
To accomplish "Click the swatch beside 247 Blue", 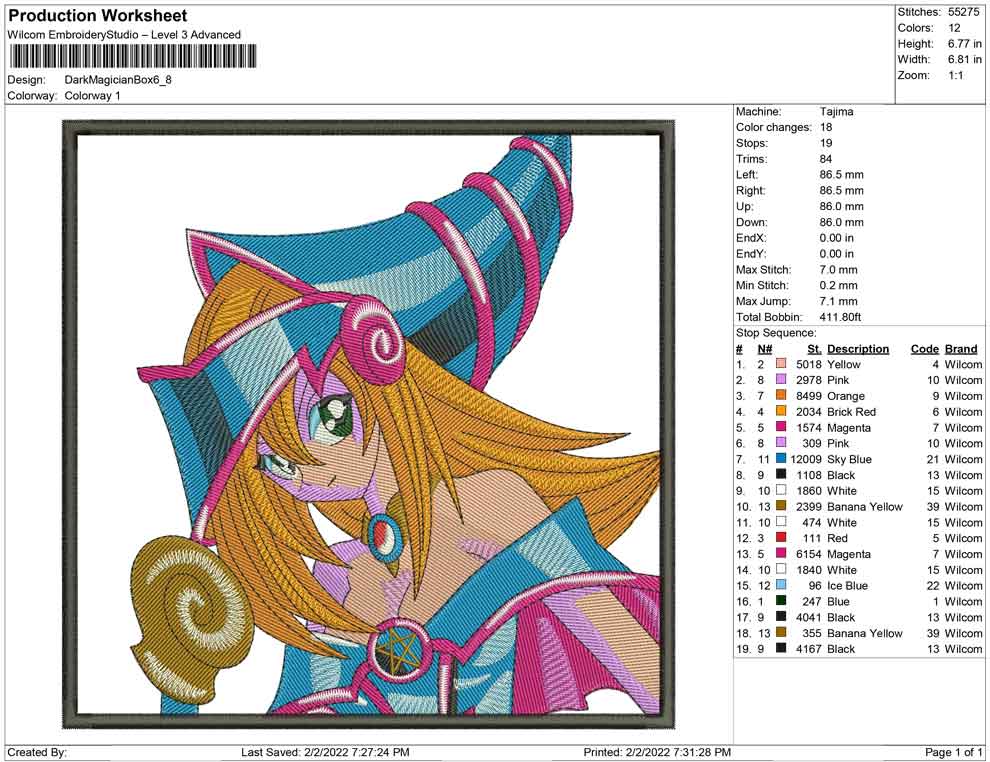I will [x=781, y=601].
